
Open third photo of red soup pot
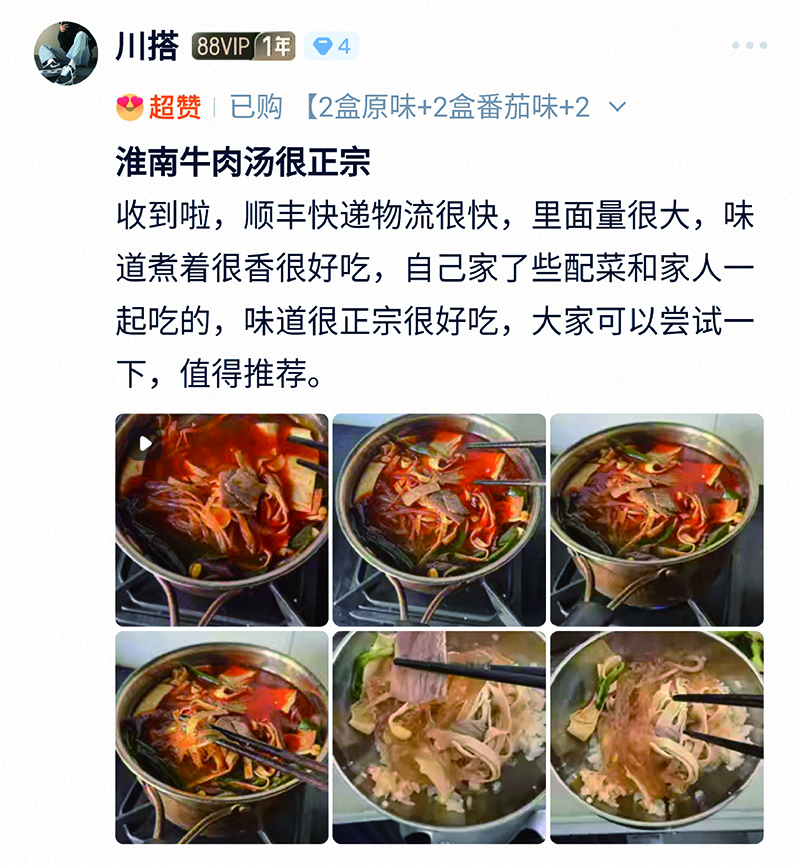point(657,520)
